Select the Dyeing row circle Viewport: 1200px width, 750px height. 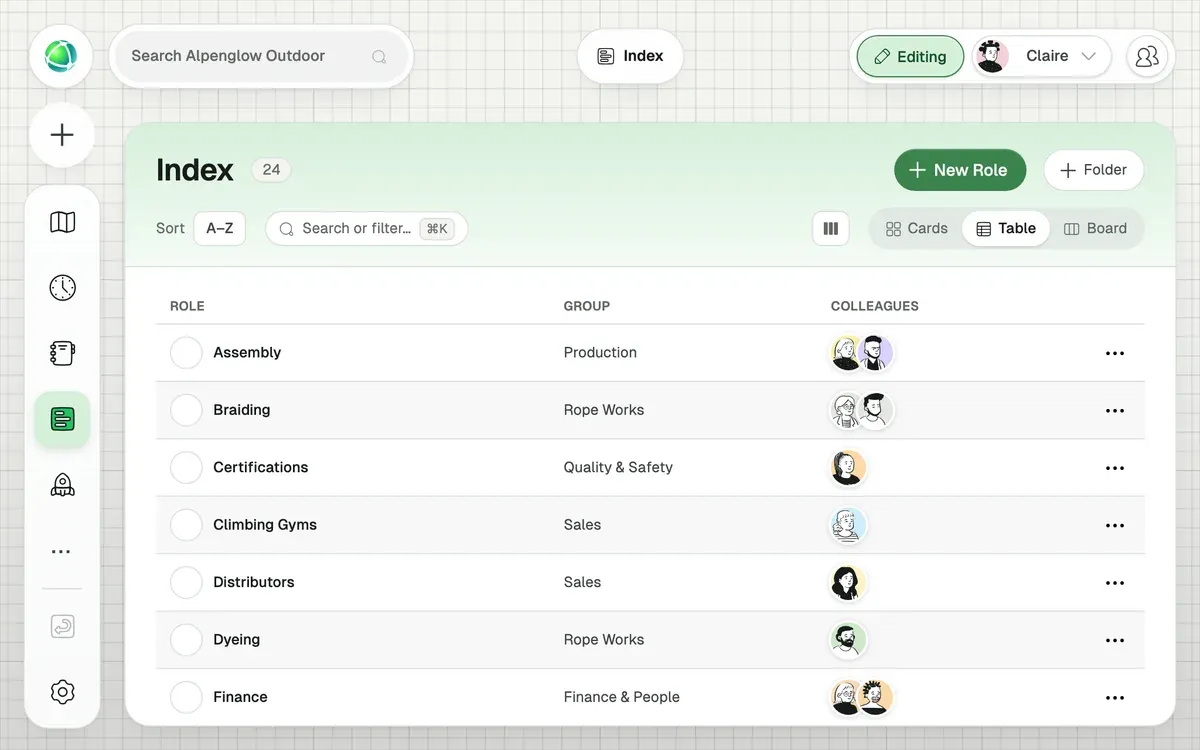(x=186, y=640)
